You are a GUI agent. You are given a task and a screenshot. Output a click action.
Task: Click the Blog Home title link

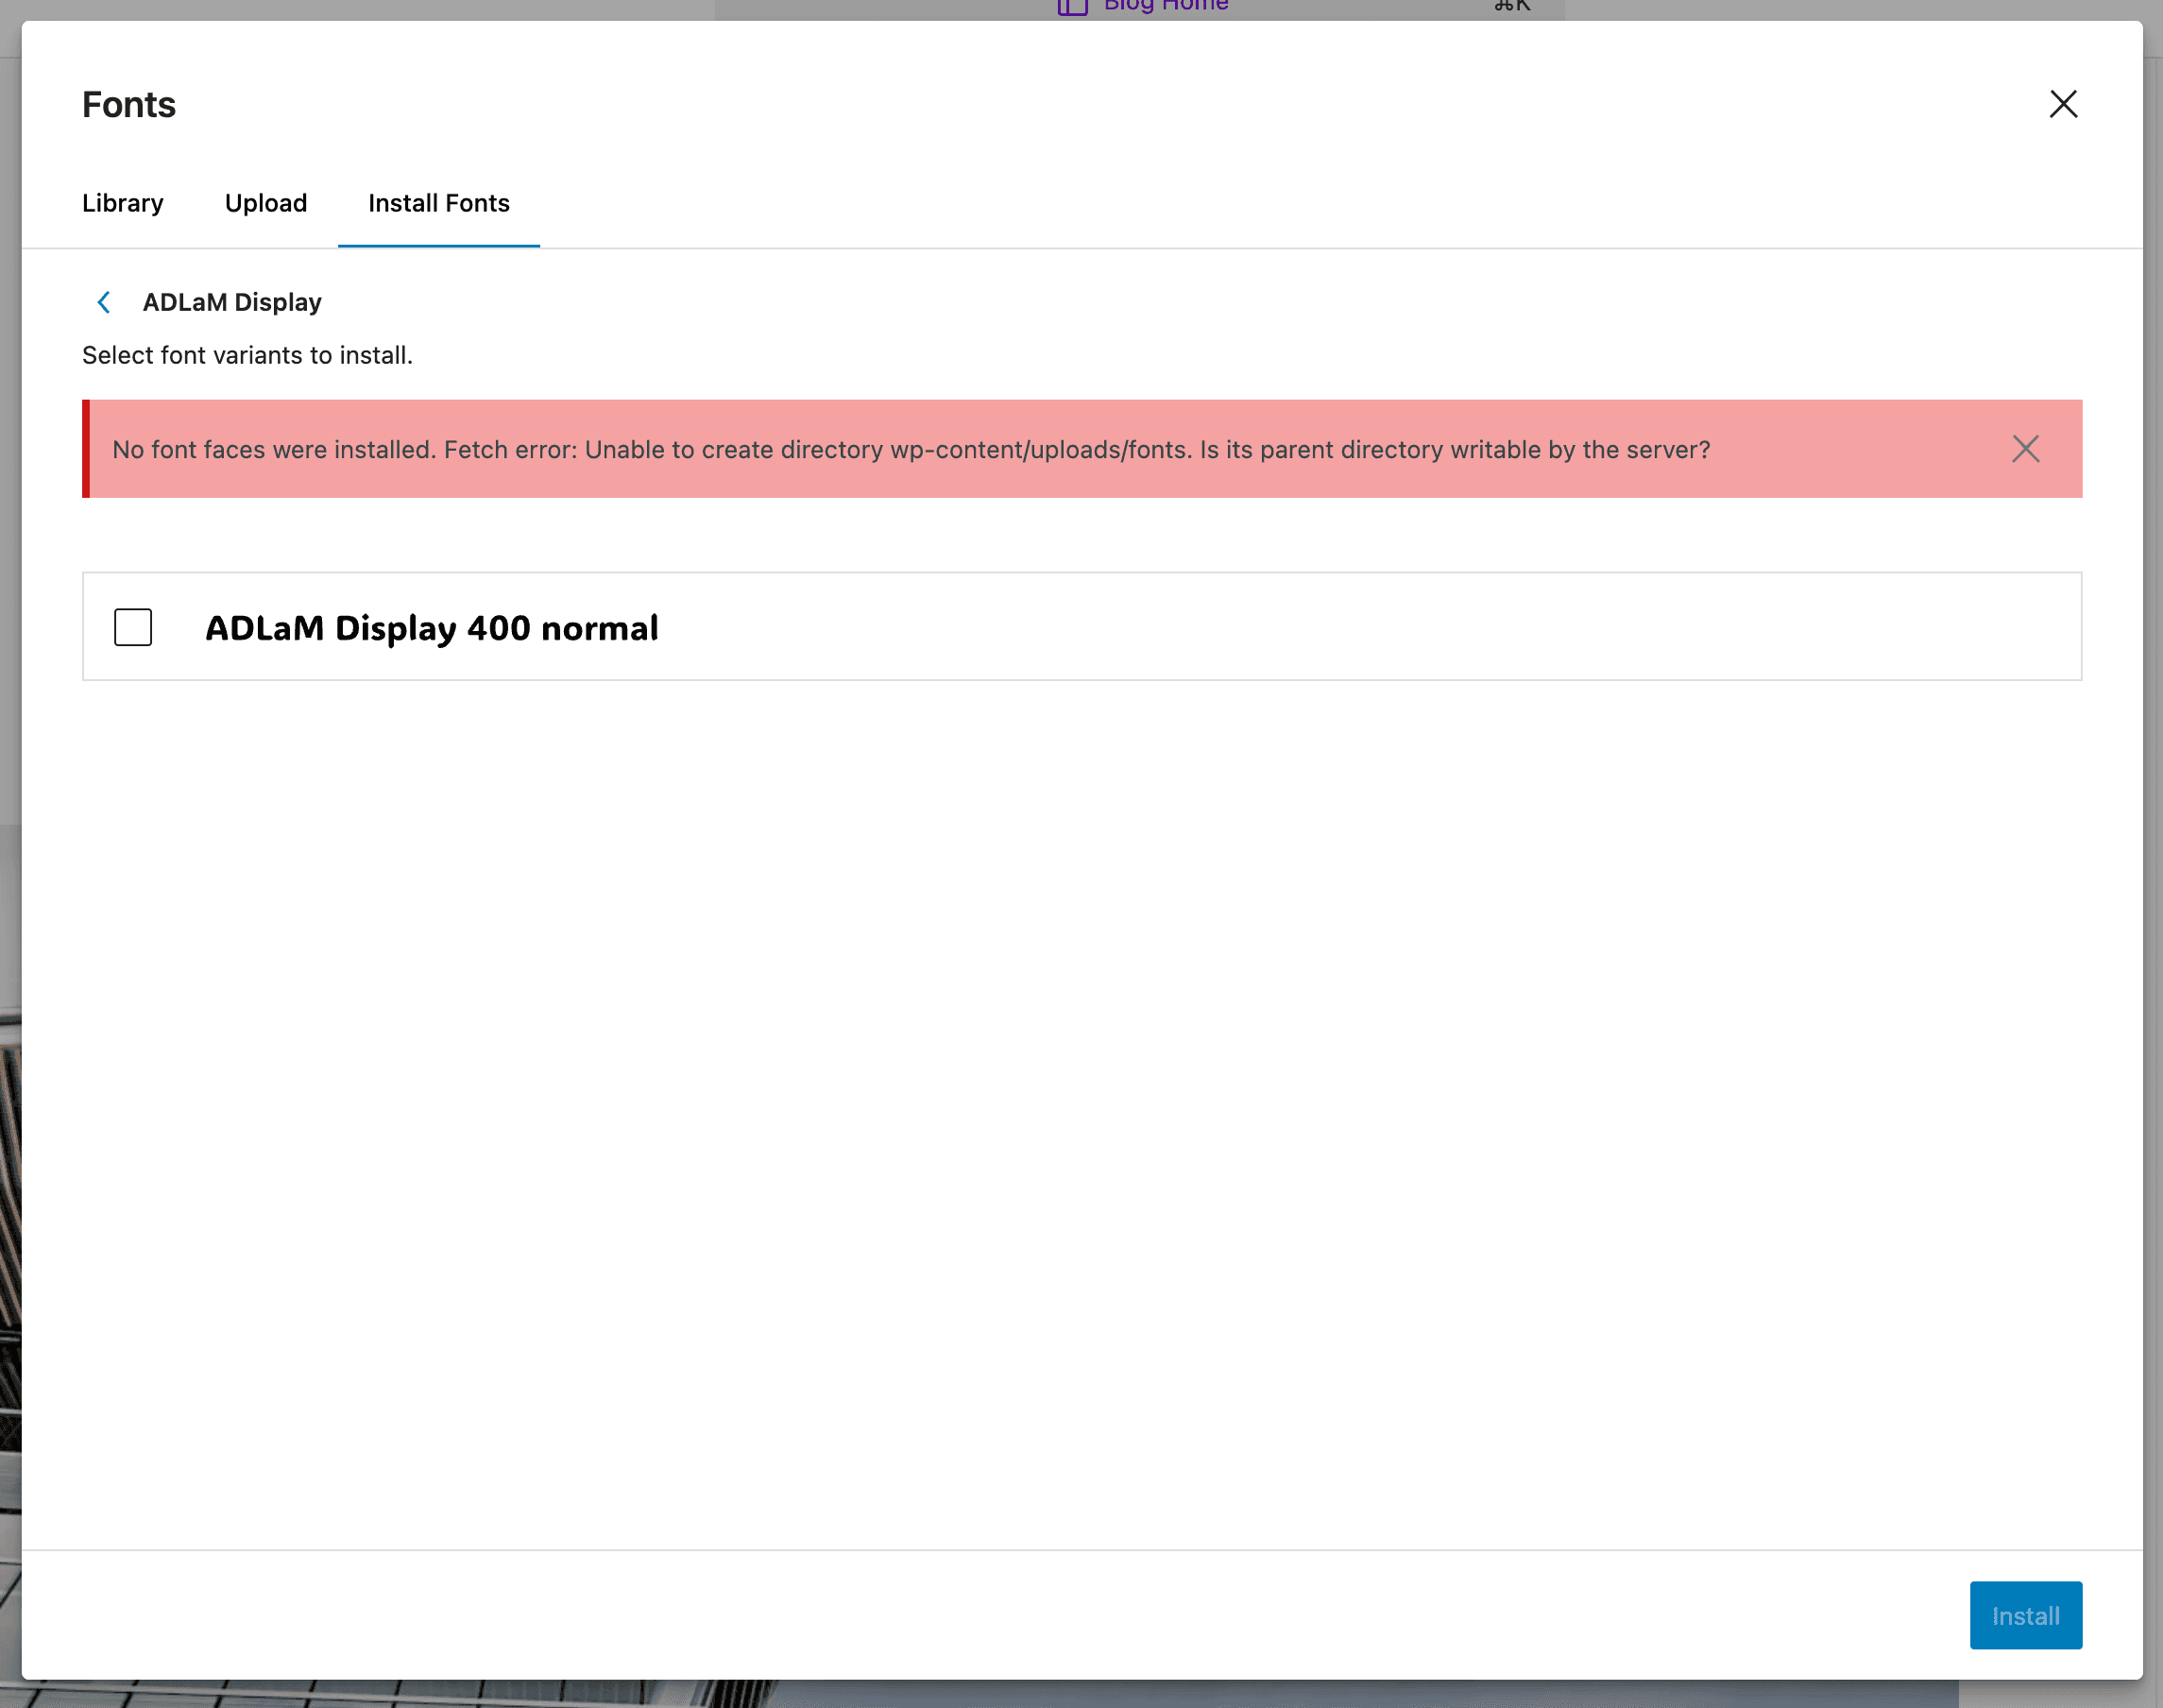(x=1165, y=6)
